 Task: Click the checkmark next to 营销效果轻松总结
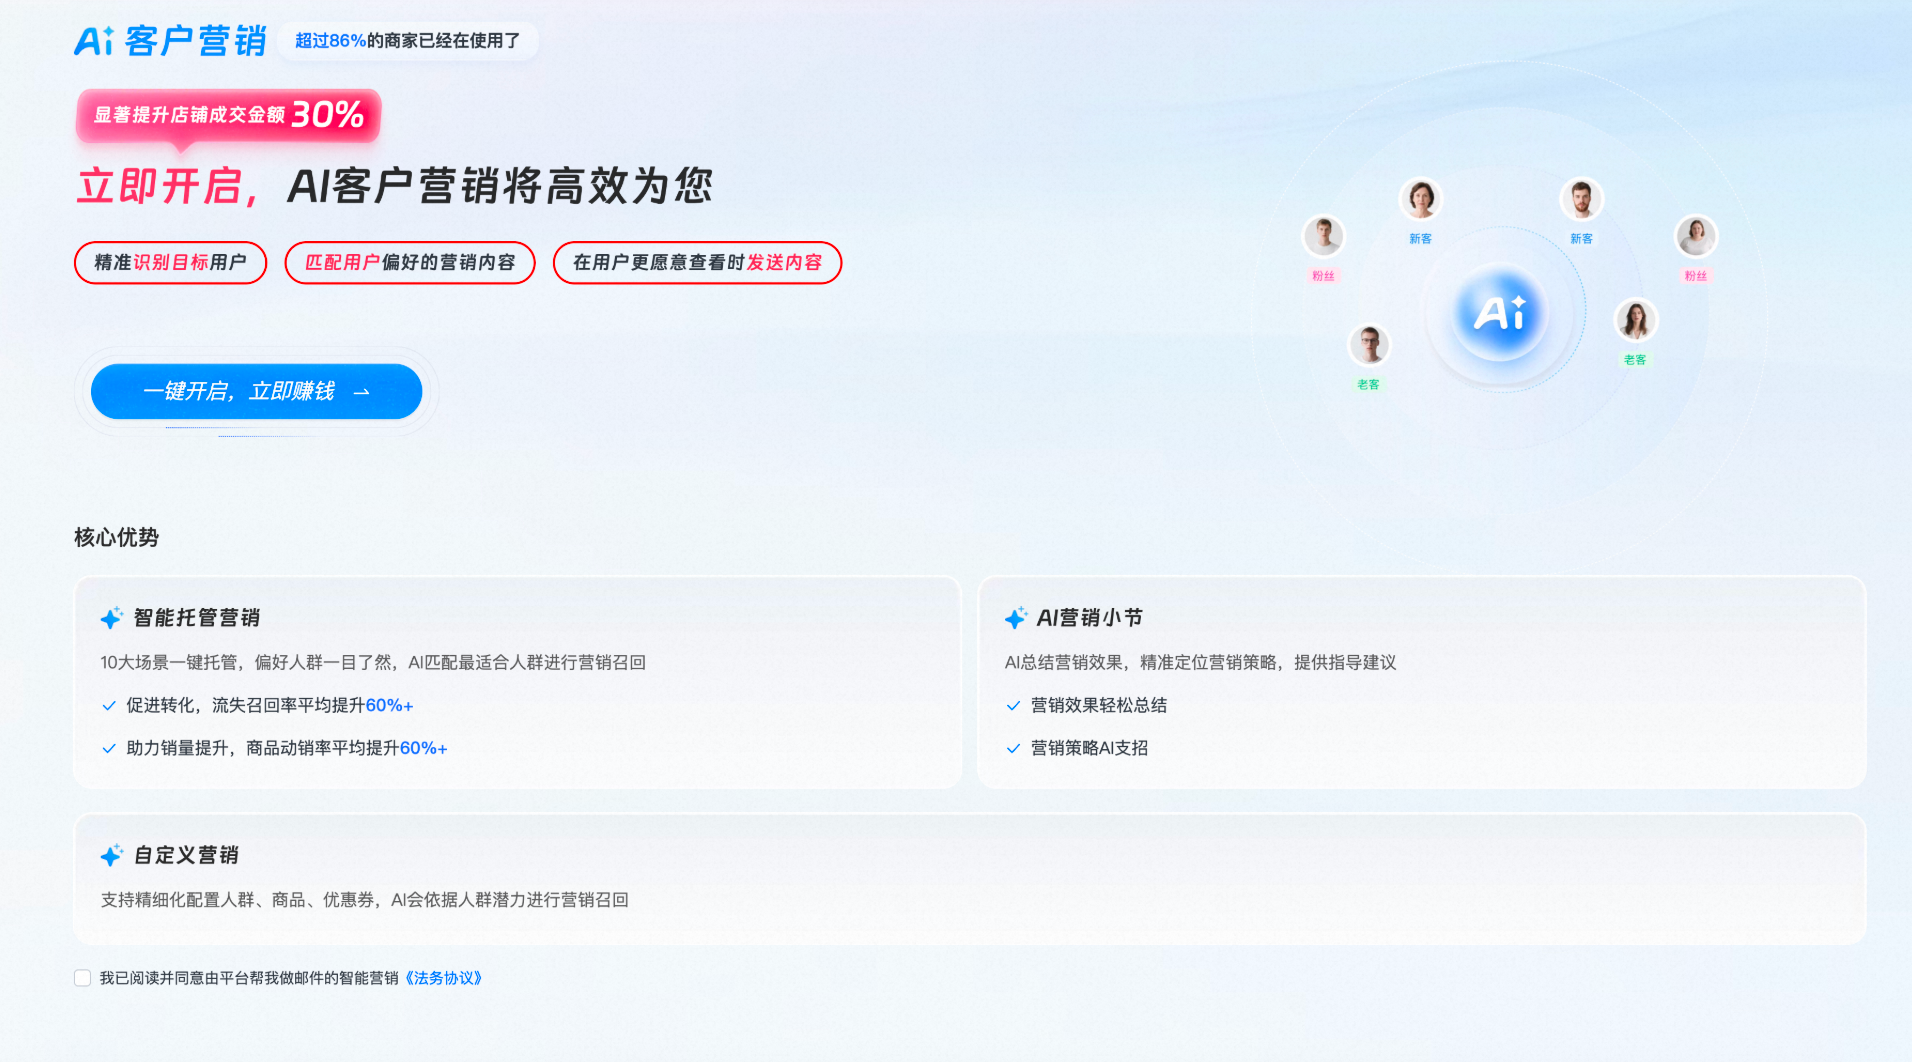[1013, 706]
